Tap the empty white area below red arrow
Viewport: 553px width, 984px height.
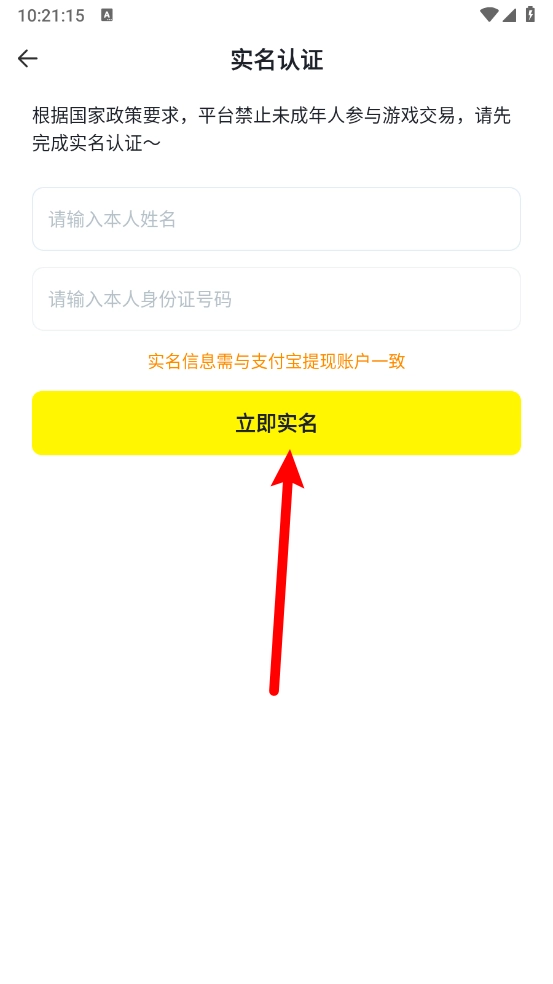coord(276,835)
